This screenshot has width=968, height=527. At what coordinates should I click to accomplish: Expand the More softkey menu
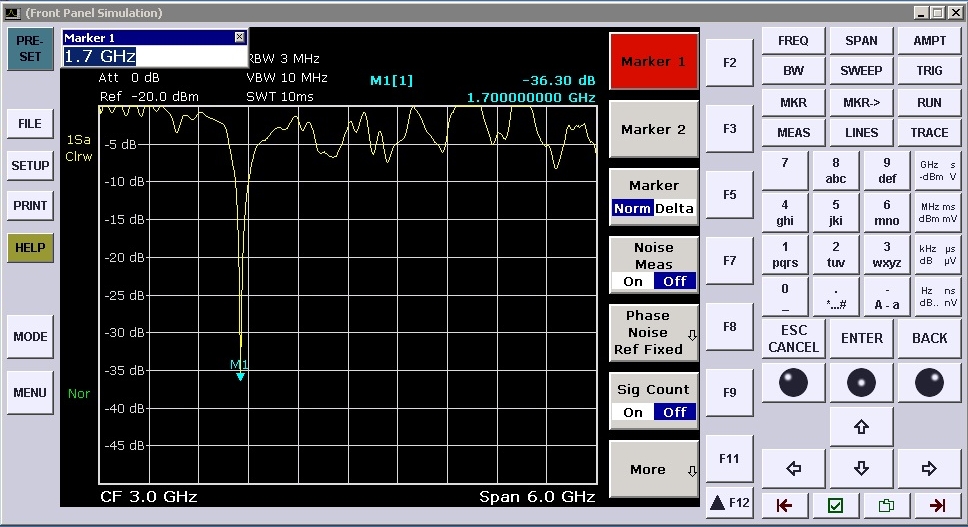point(654,469)
